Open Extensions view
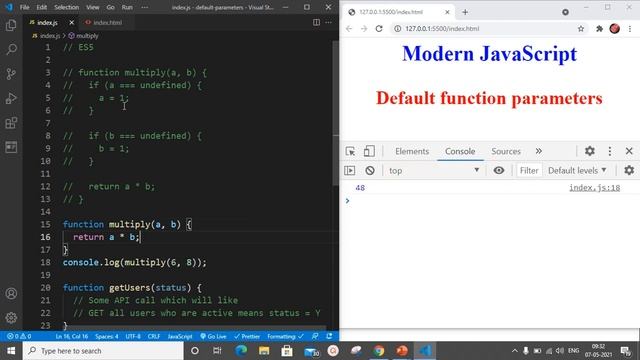The width and height of the screenshot is (640, 360). [x=11, y=123]
